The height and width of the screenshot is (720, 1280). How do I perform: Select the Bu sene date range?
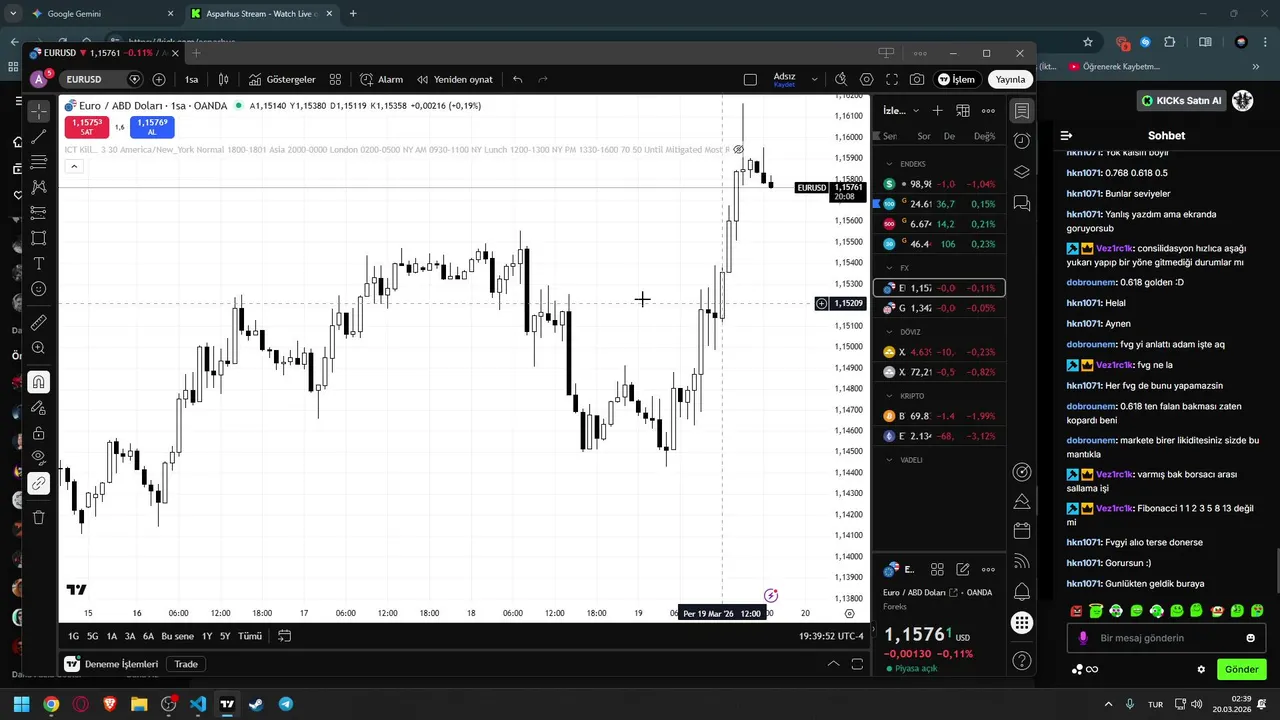tap(177, 636)
